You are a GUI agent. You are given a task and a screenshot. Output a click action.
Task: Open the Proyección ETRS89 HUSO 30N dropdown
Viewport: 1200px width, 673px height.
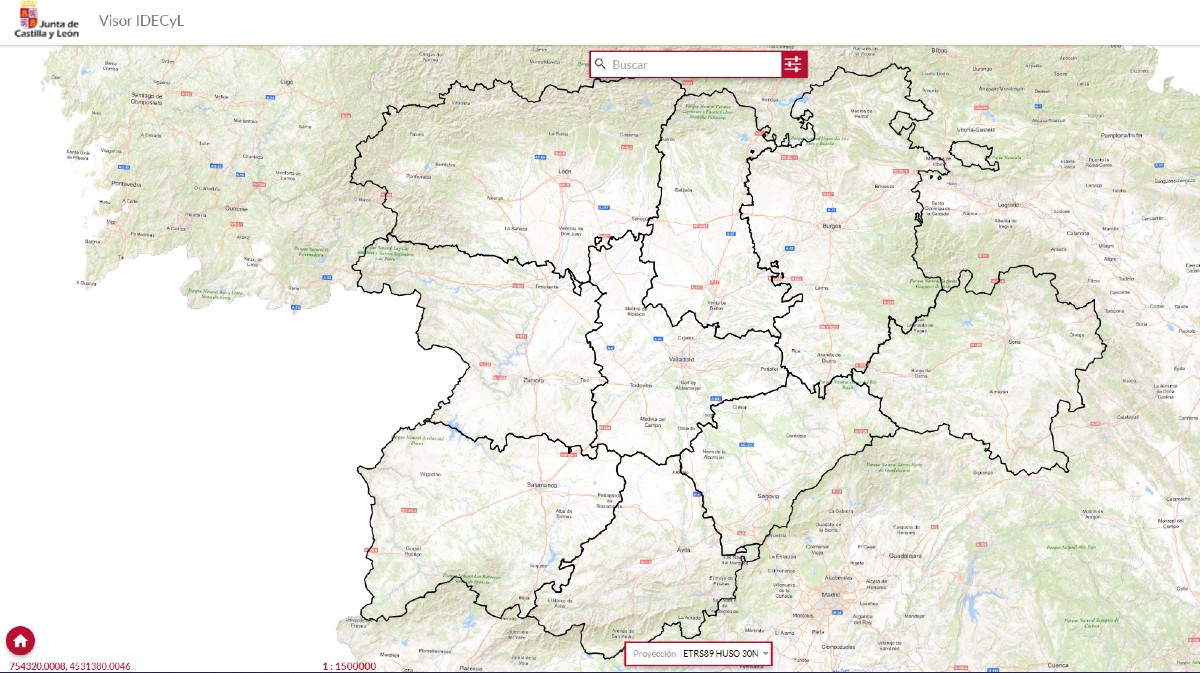click(x=700, y=654)
